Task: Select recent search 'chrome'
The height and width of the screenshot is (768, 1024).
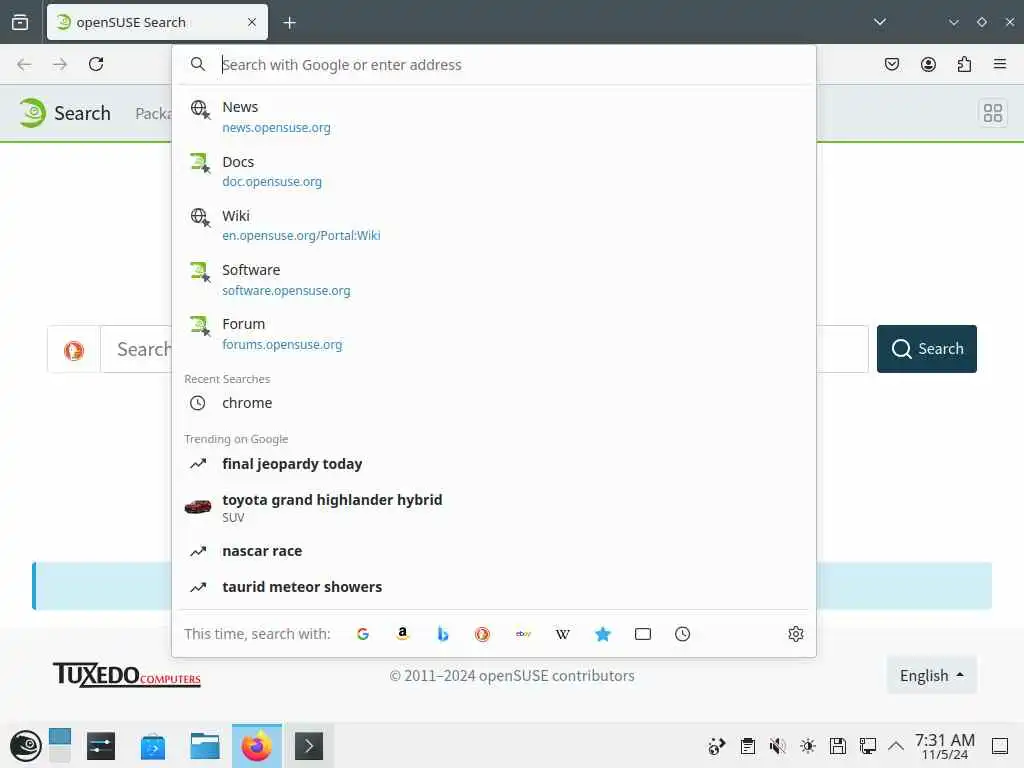Action: [x=494, y=403]
